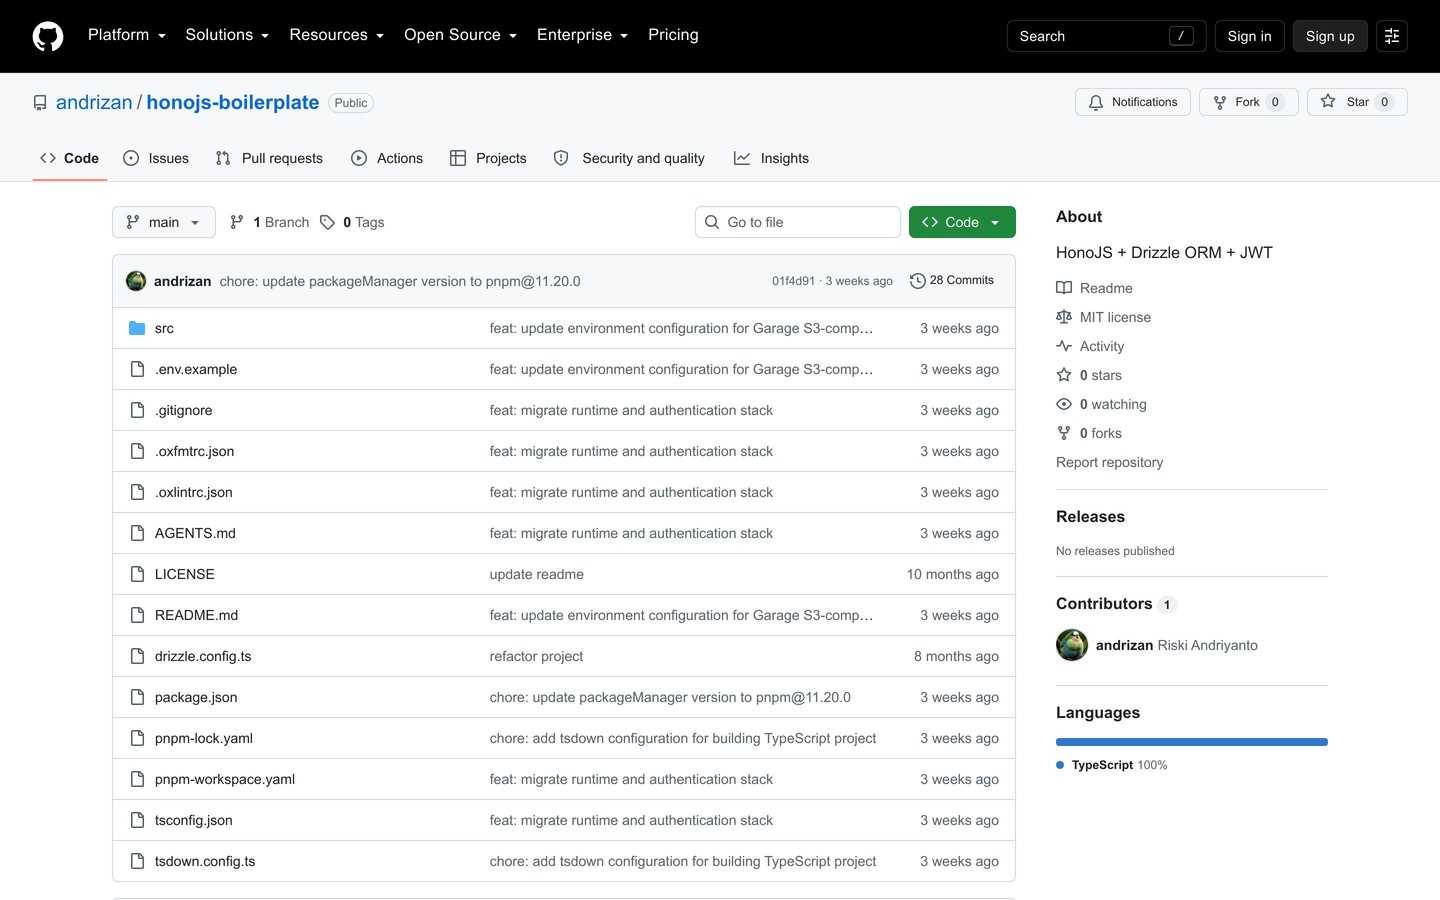Click the GitHub logo icon
This screenshot has height=900, width=1440.
click(48, 36)
